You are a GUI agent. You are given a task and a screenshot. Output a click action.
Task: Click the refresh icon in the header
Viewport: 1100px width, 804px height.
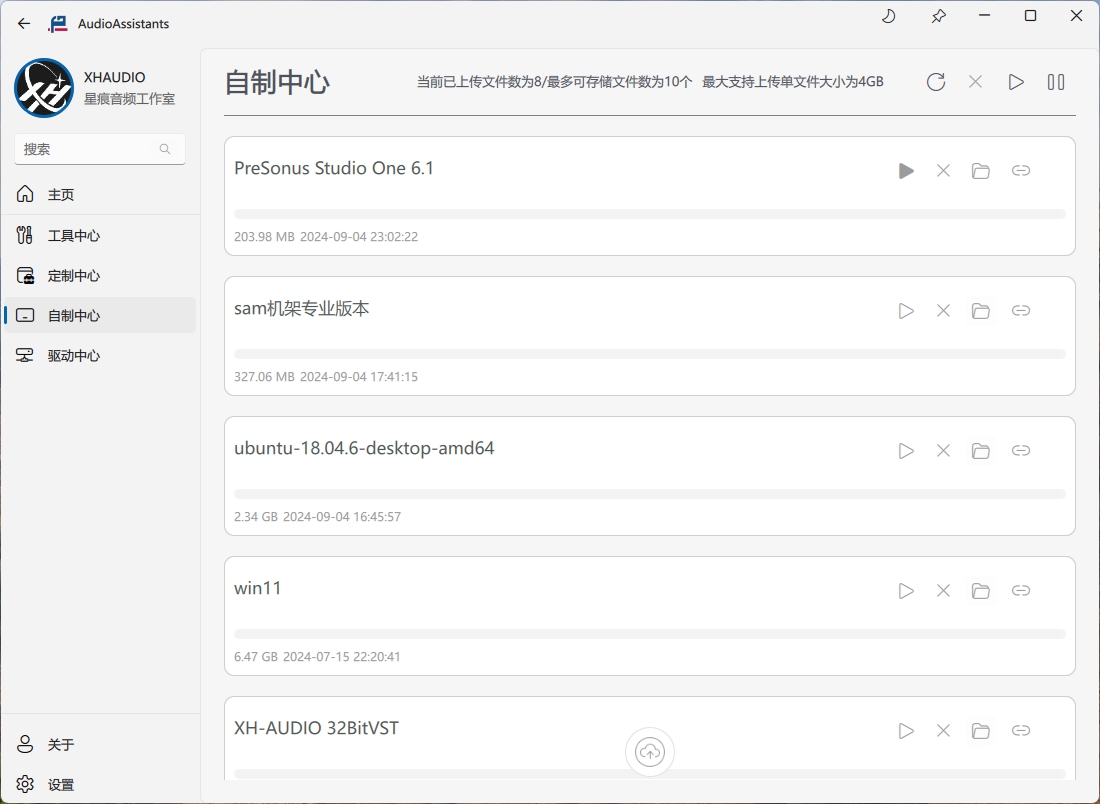[x=935, y=82]
